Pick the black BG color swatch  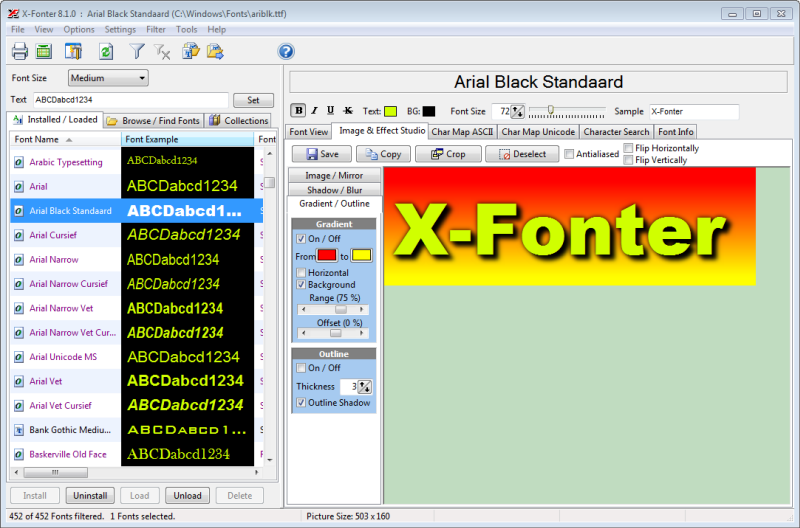coord(429,111)
